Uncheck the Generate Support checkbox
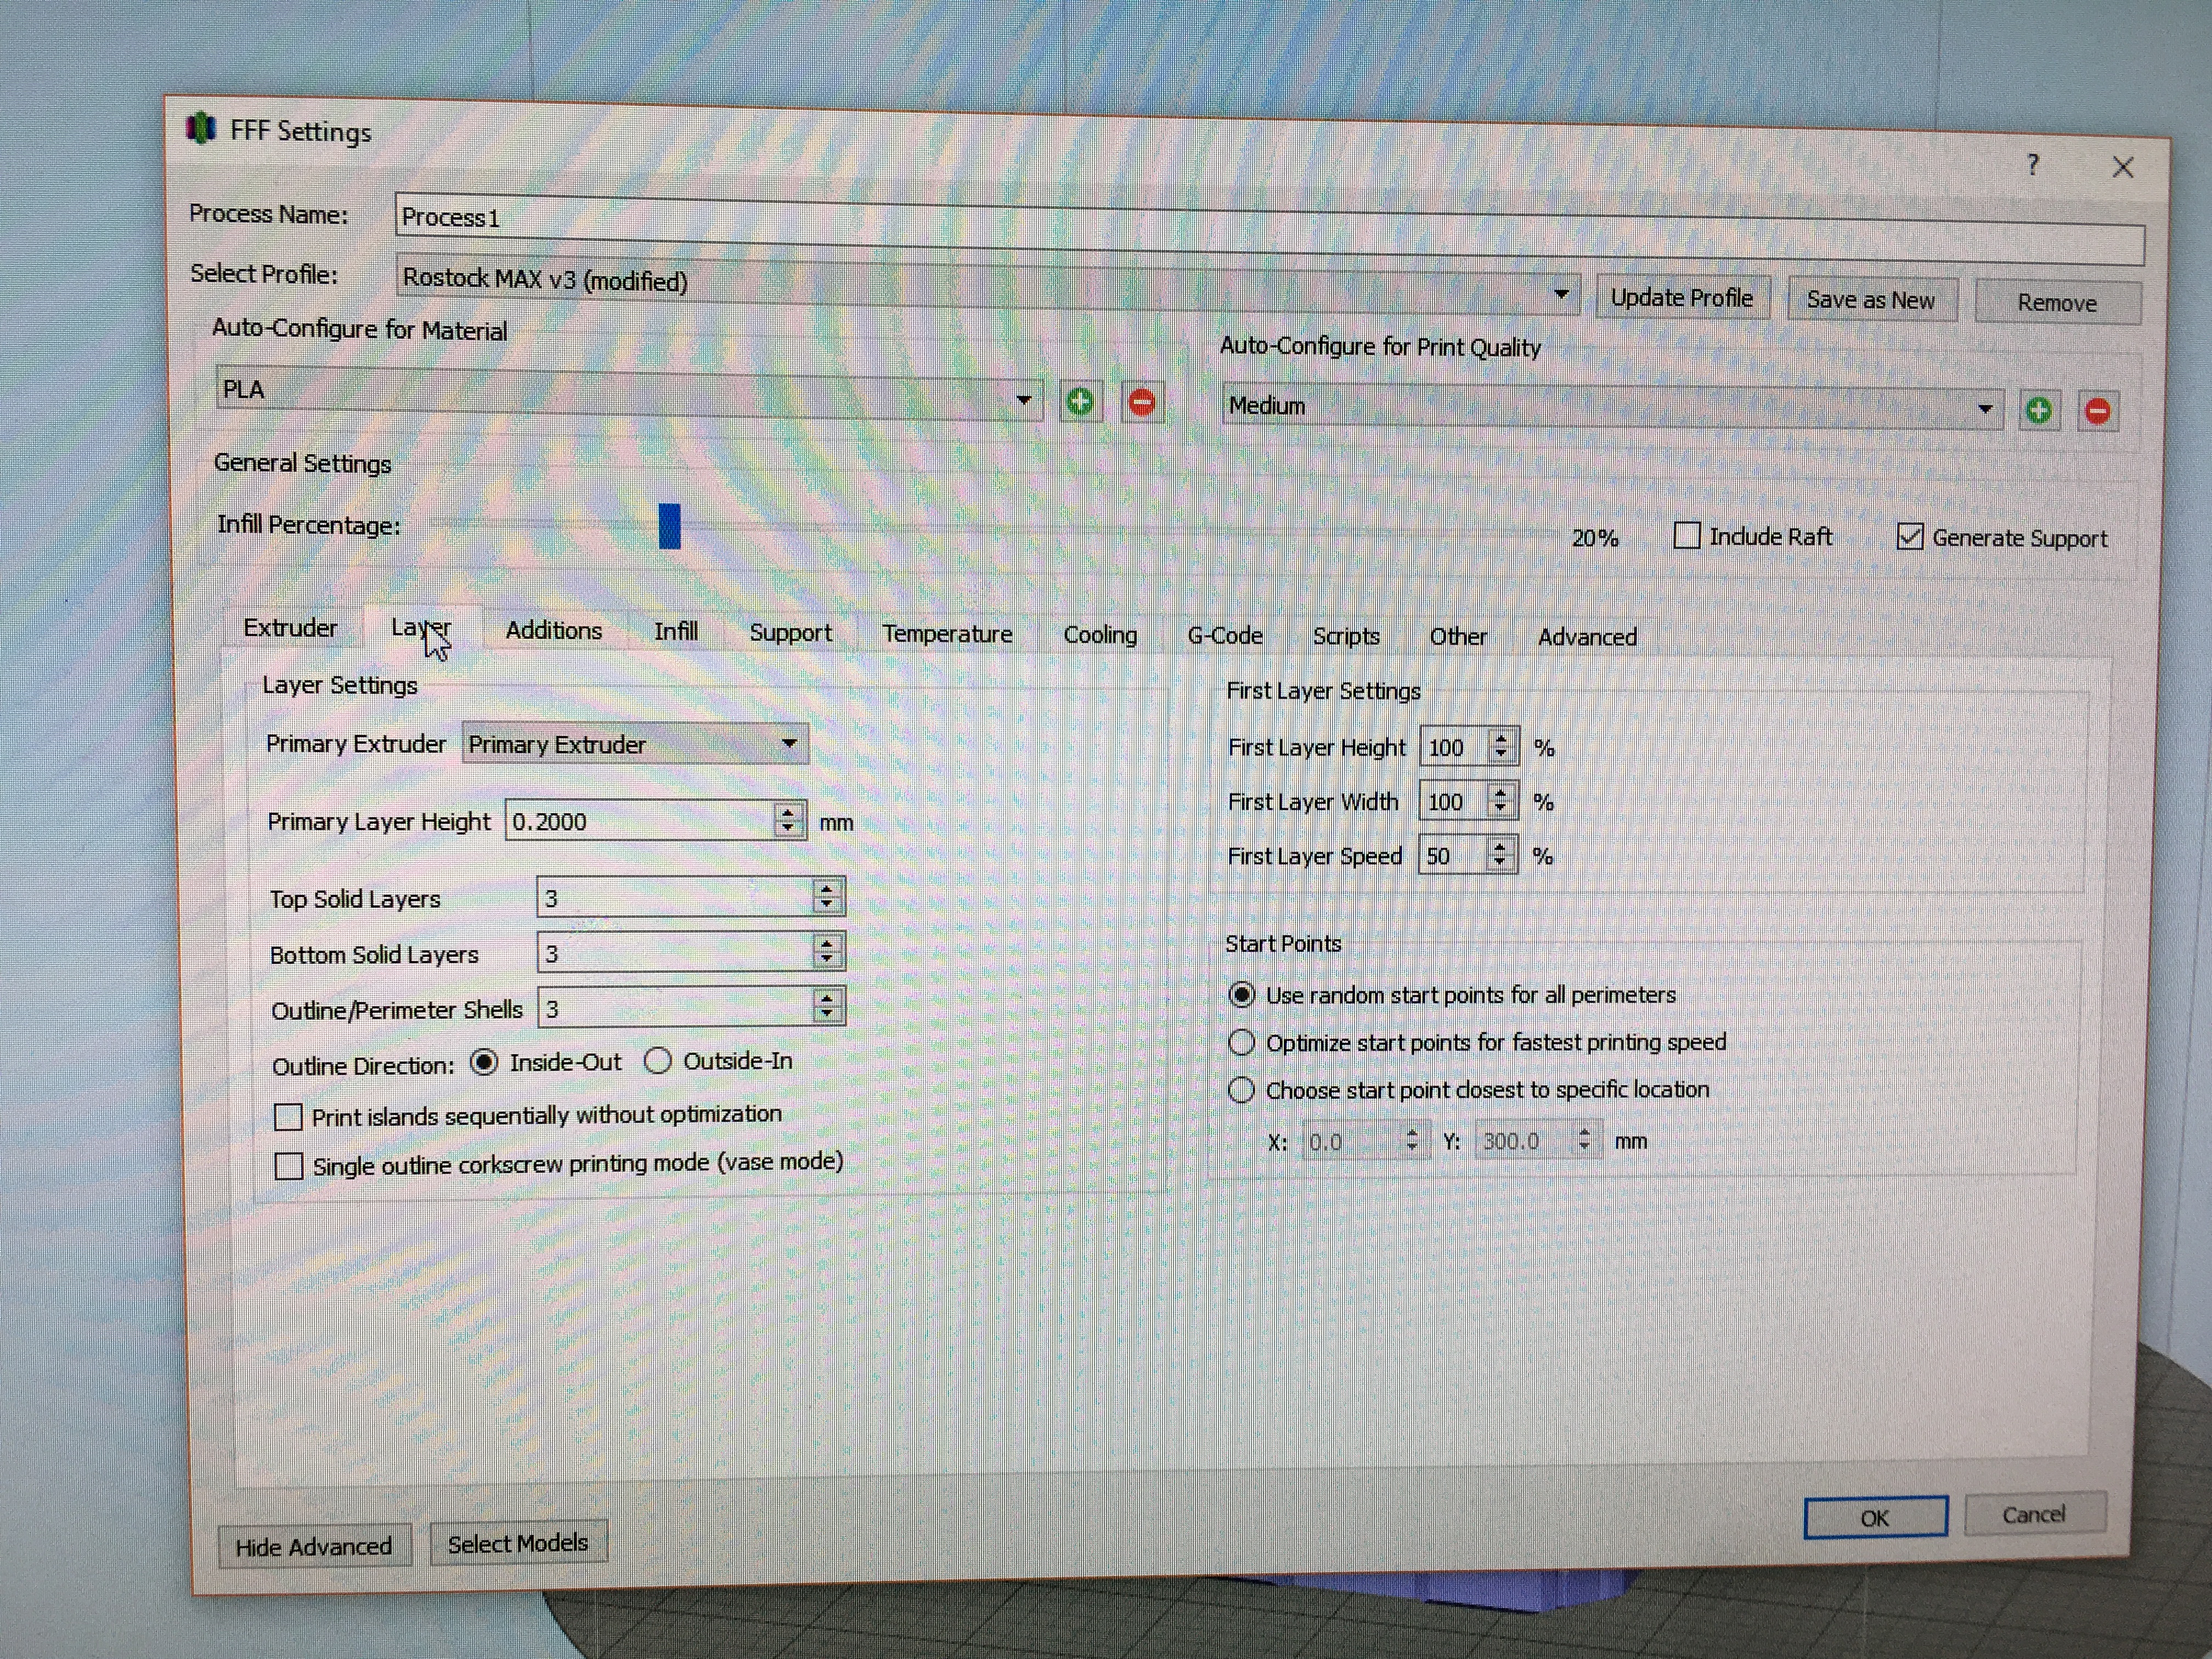 (x=1909, y=537)
